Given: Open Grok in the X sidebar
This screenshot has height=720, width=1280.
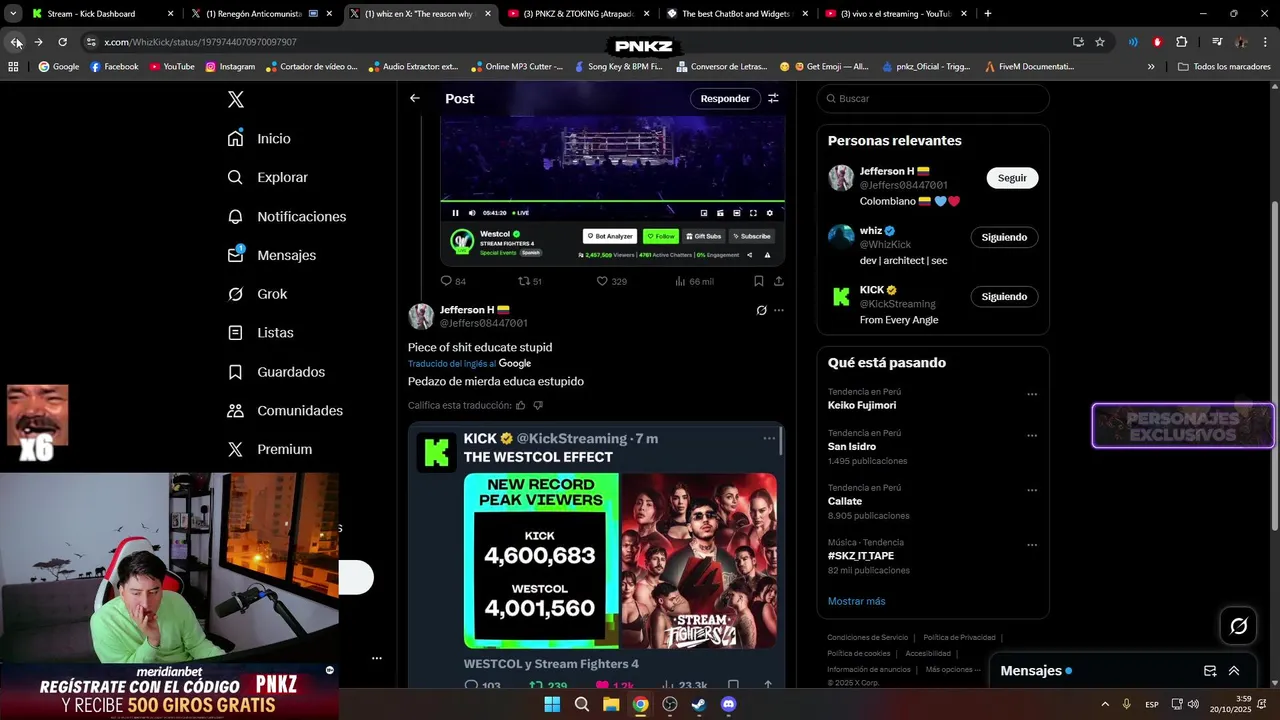Looking at the screenshot, I should pyautogui.click(x=257, y=294).
